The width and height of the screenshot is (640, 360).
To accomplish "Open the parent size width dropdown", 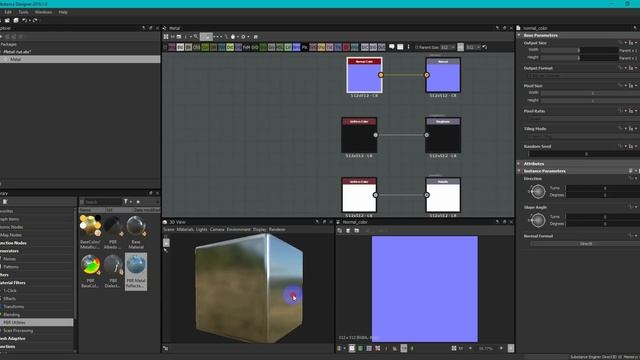I will (448, 47).
